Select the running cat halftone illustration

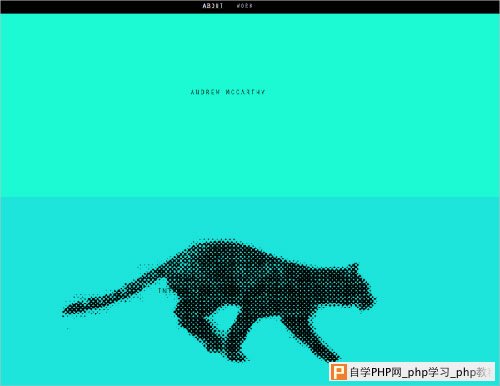219,301
